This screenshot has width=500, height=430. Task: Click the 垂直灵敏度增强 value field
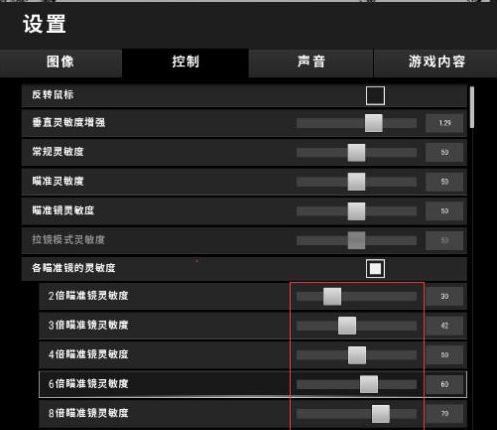pyautogui.click(x=445, y=123)
